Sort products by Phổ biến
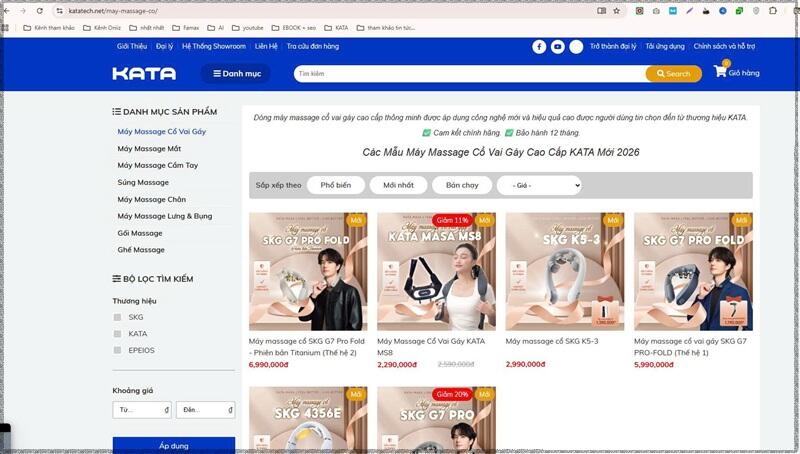The image size is (800, 454). [x=336, y=185]
